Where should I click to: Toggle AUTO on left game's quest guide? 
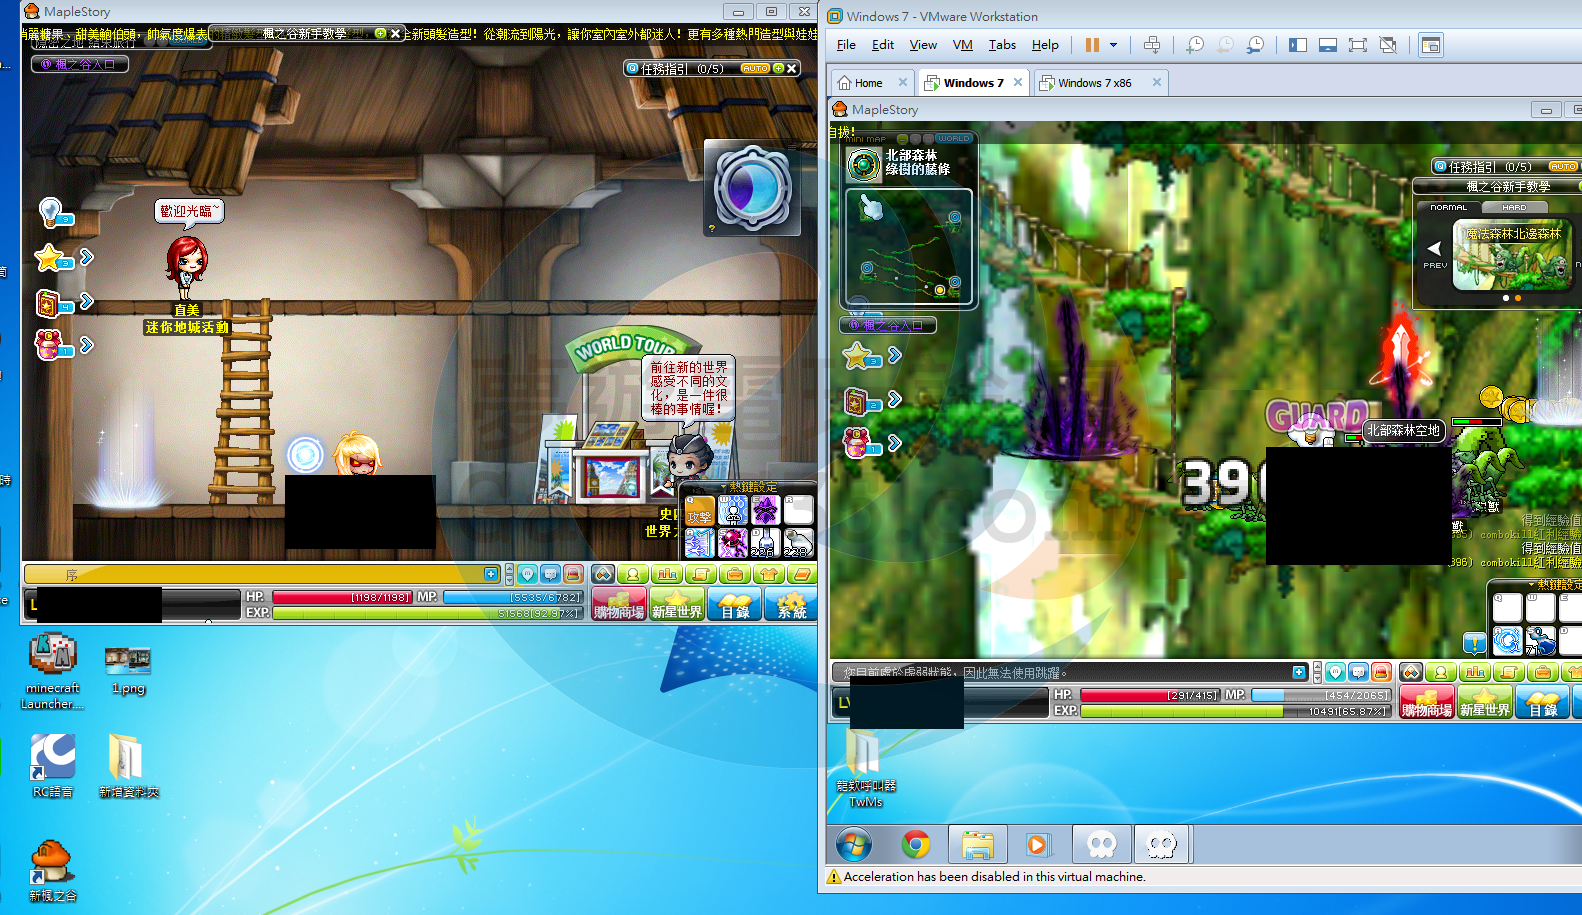755,69
